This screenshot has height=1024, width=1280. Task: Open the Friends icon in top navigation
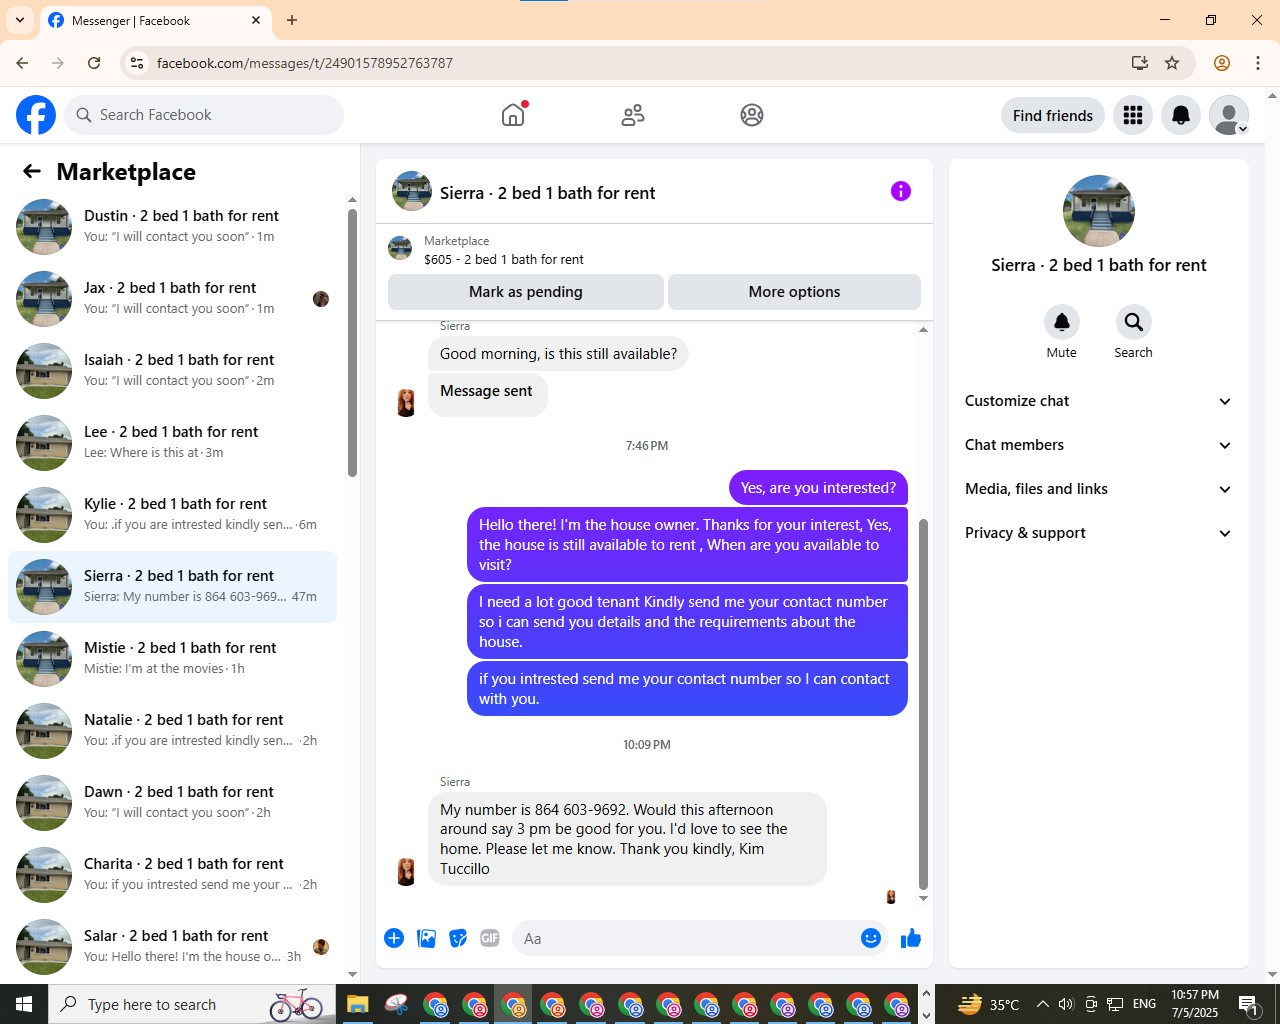[633, 115]
